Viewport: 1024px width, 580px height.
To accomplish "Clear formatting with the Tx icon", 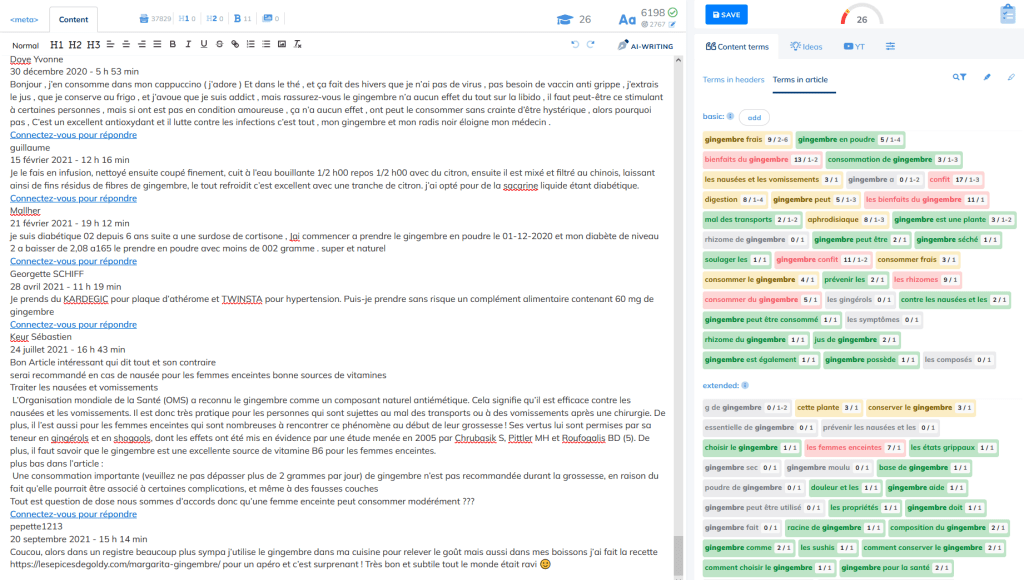I will 297,45.
